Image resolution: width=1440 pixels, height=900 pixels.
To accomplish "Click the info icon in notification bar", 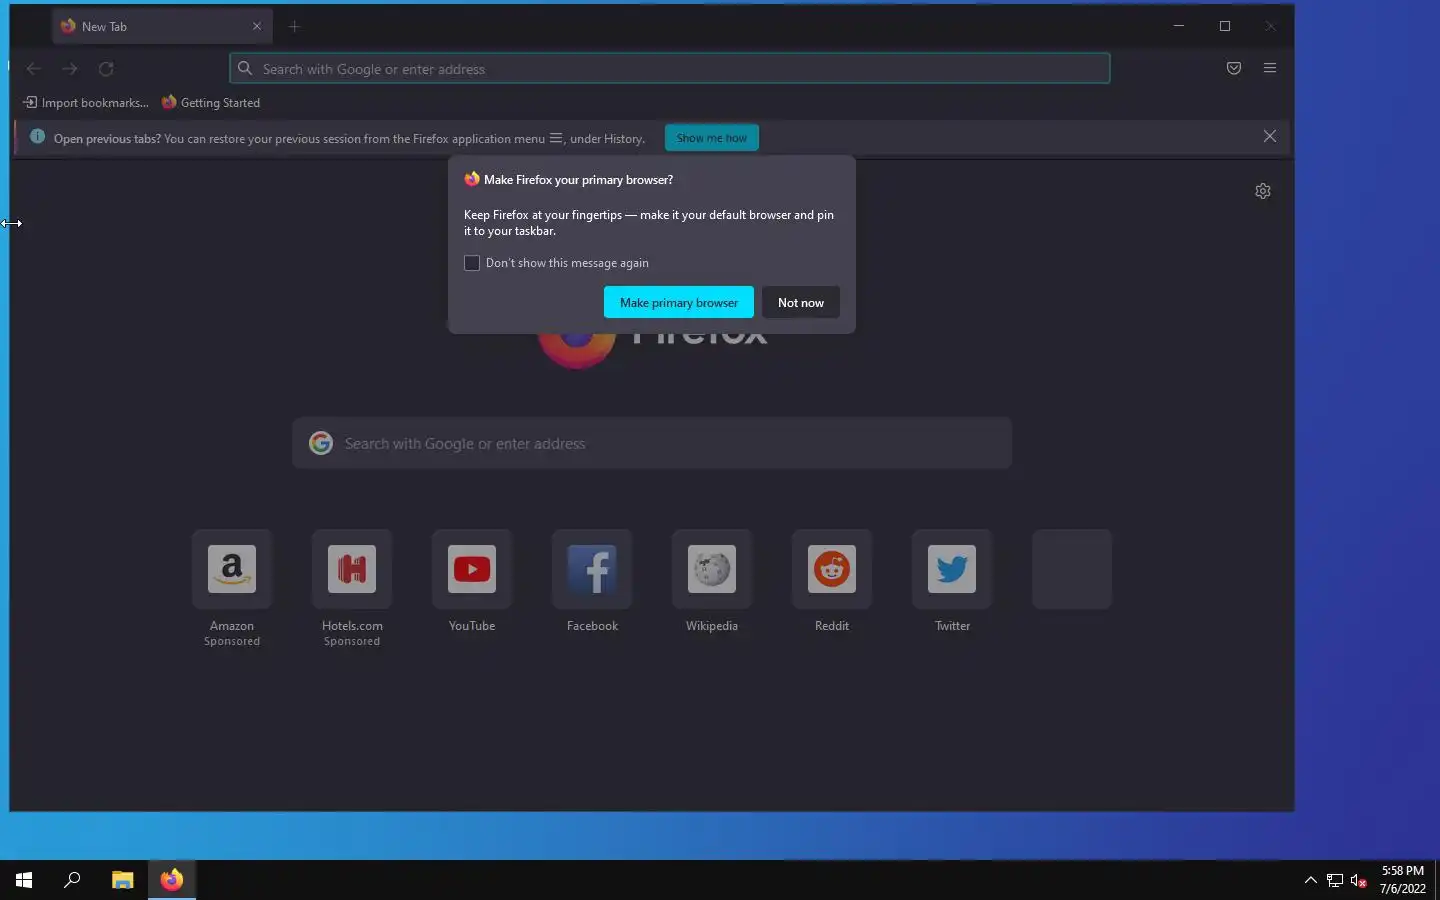I will point(37,137).
